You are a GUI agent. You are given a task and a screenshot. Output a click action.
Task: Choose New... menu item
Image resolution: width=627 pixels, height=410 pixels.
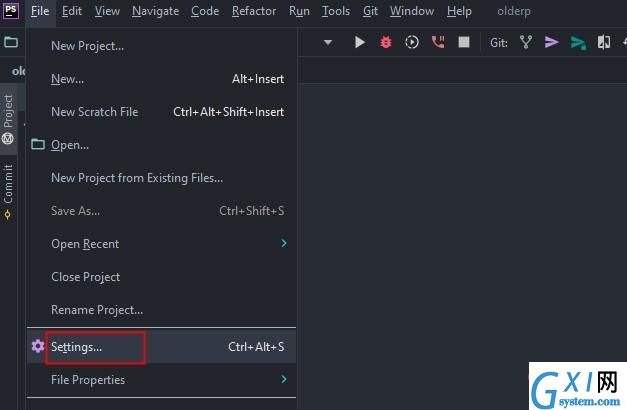coord(162,79)
